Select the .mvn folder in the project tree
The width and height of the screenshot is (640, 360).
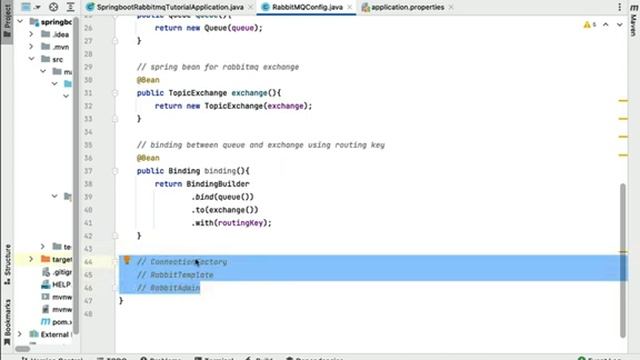pos(56,47)
